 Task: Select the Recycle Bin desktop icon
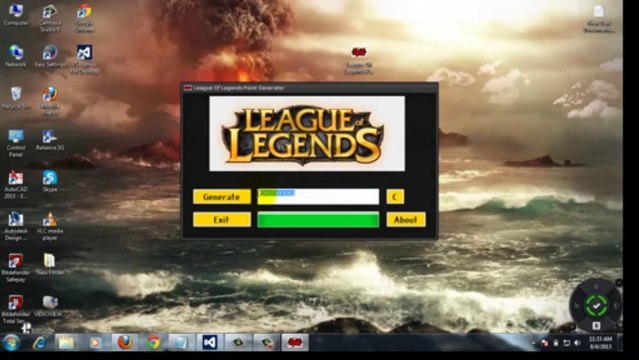point(16,98)
